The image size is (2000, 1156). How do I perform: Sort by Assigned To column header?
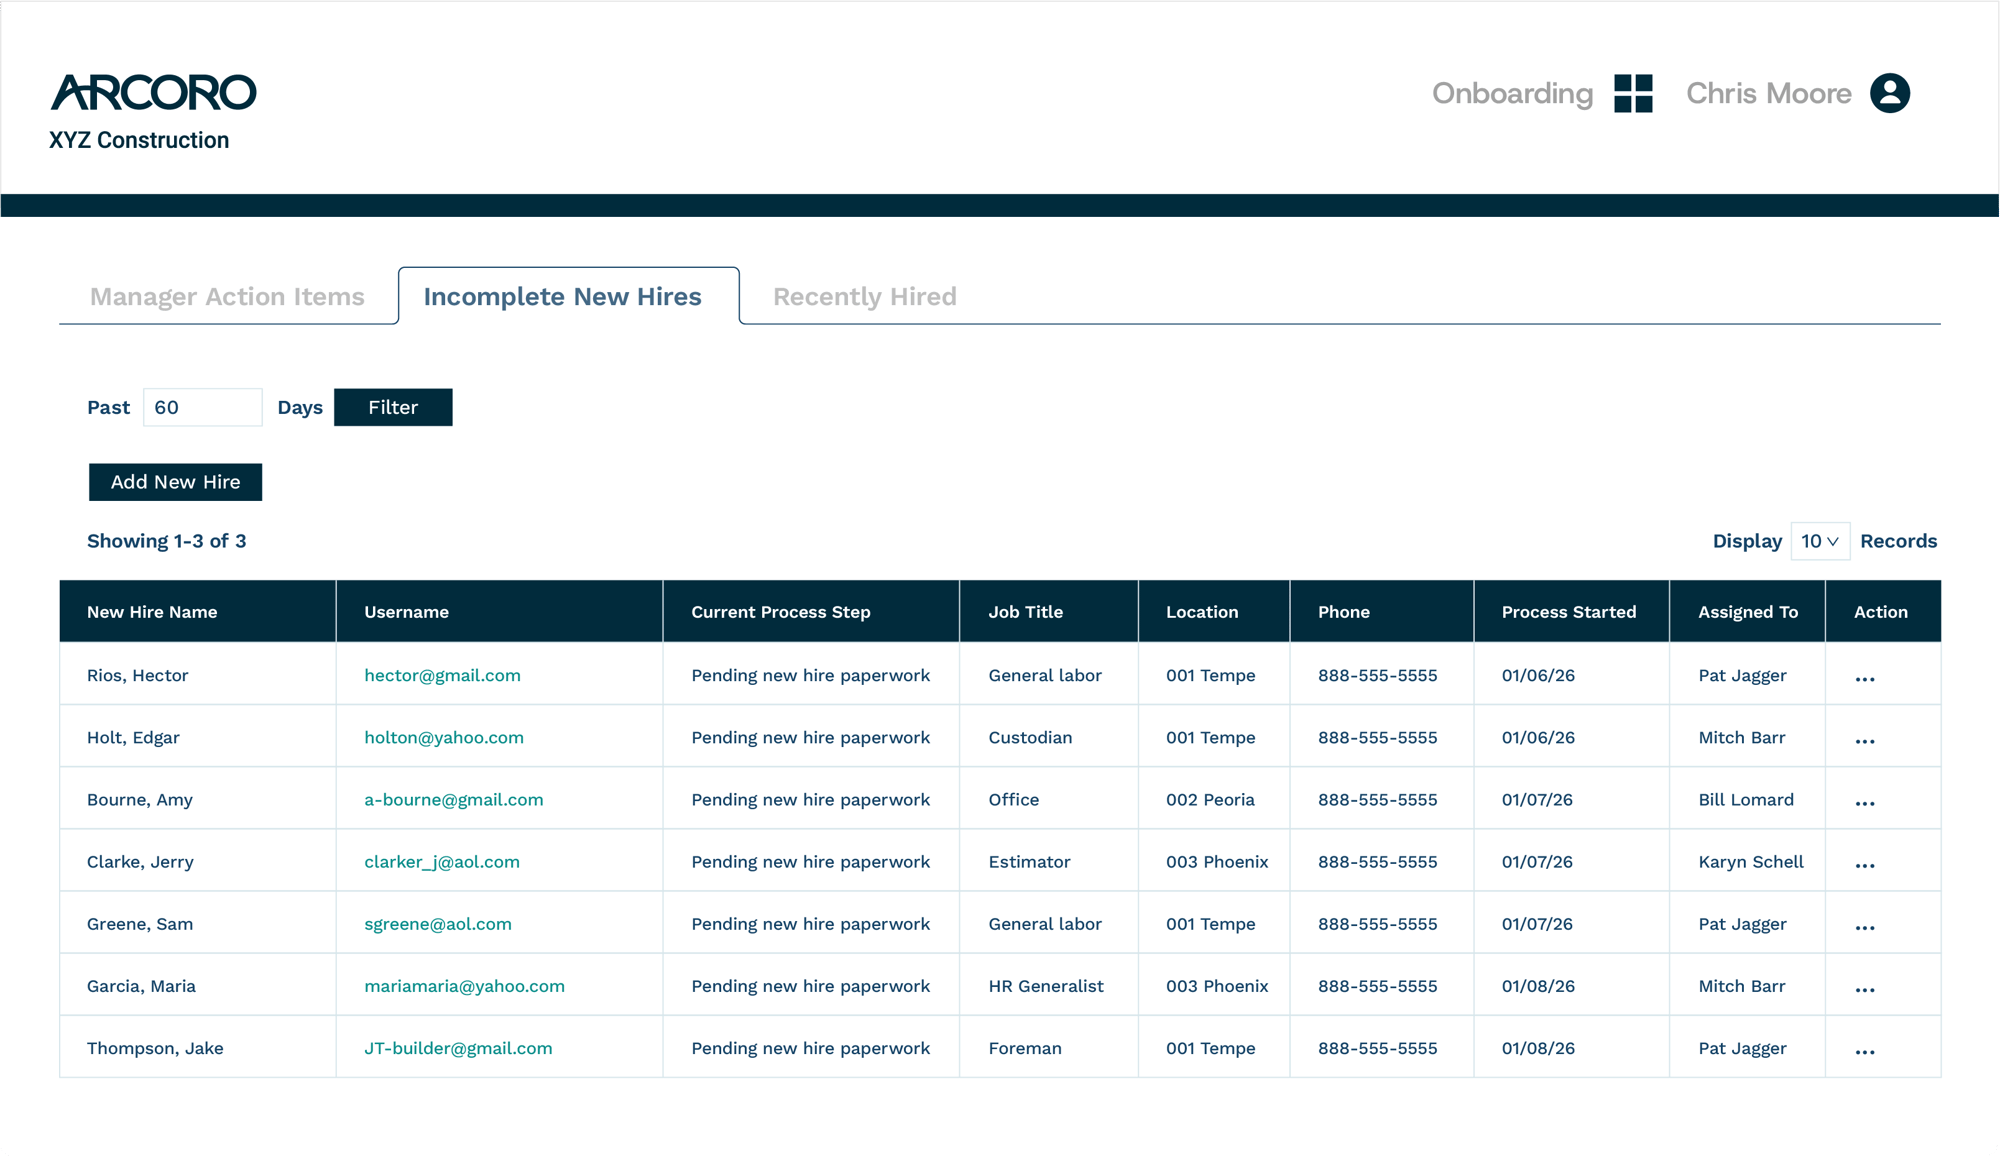coord(1748,611)
